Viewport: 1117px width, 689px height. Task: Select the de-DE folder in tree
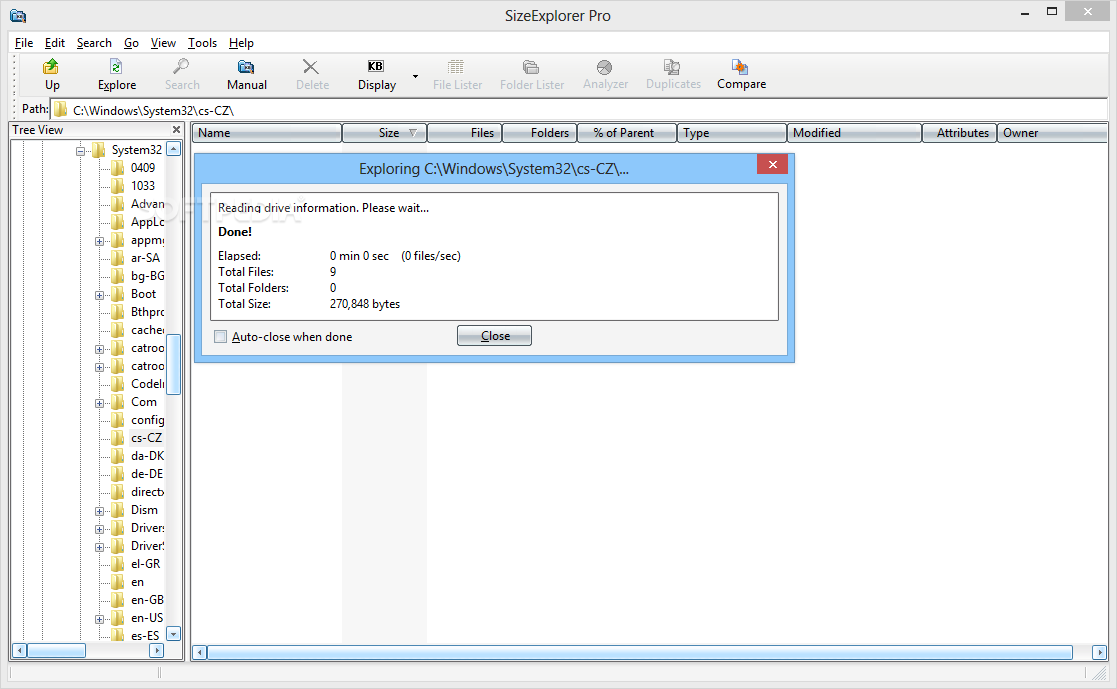pyautogui.click(x=147, y=474)
